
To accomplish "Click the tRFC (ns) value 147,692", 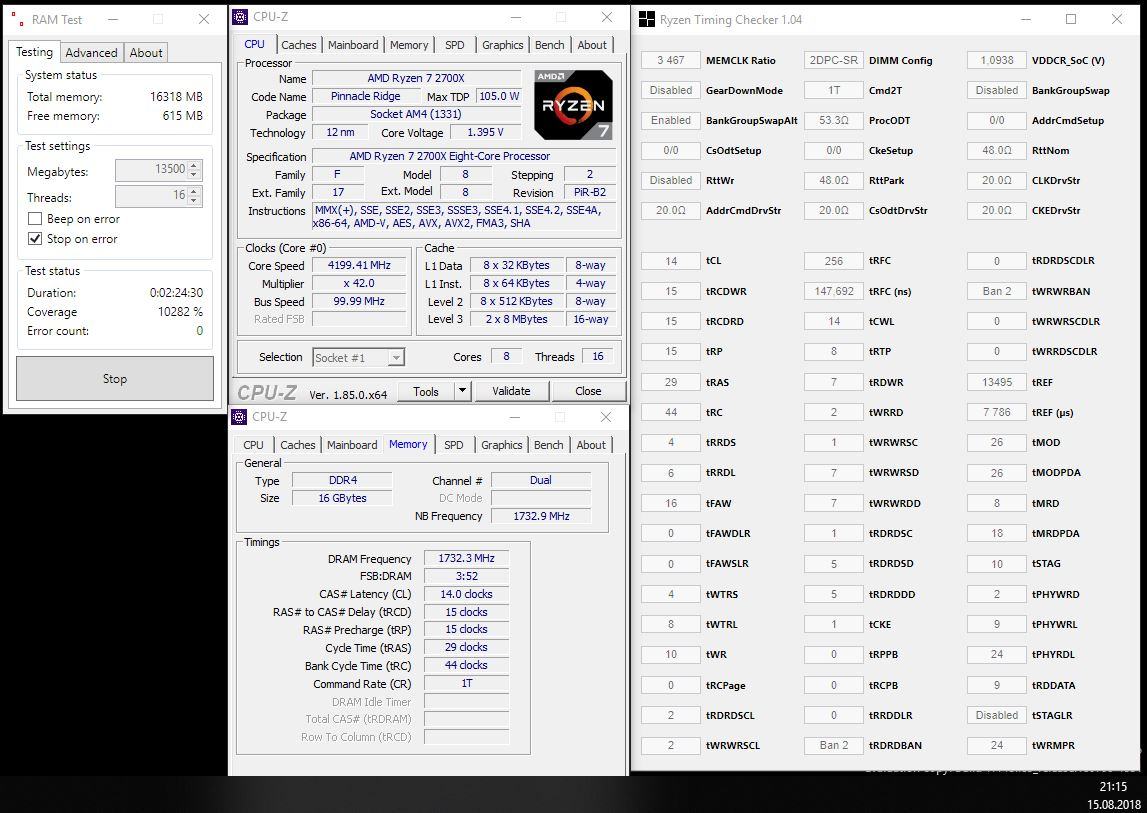I will point(834,291).
